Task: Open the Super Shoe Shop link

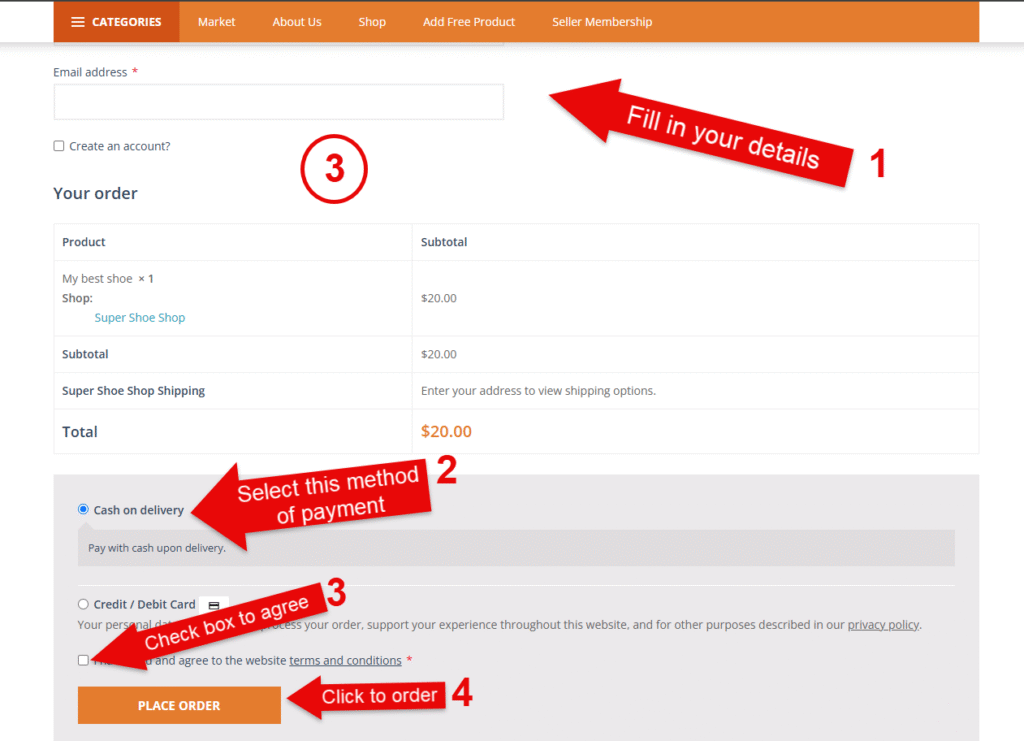Action: pyautogui.click(x=139, y=317)
